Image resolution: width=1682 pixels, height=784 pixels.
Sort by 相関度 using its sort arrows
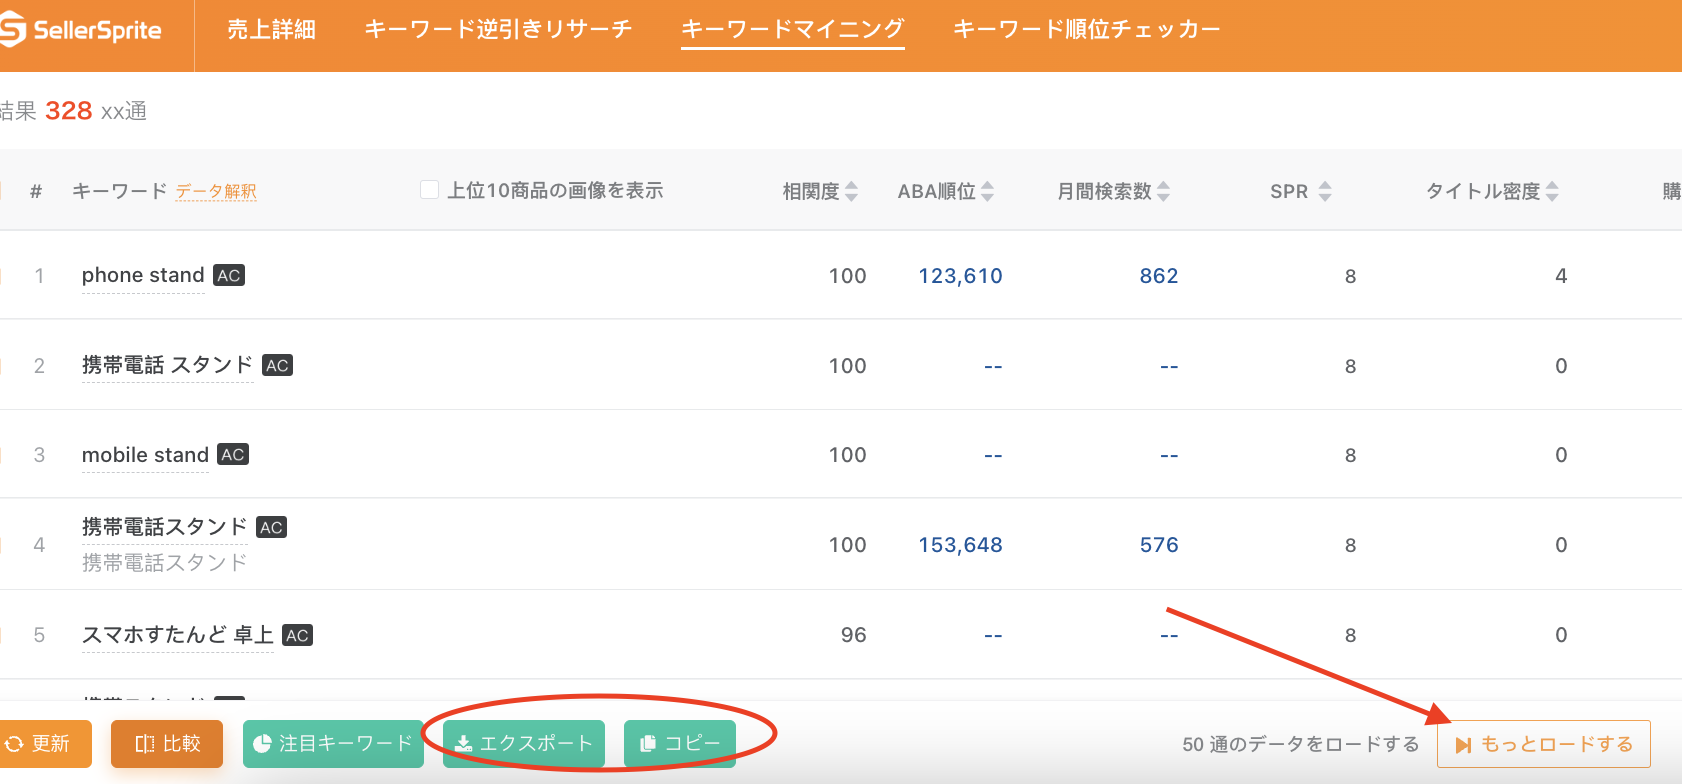pos(852,191)
